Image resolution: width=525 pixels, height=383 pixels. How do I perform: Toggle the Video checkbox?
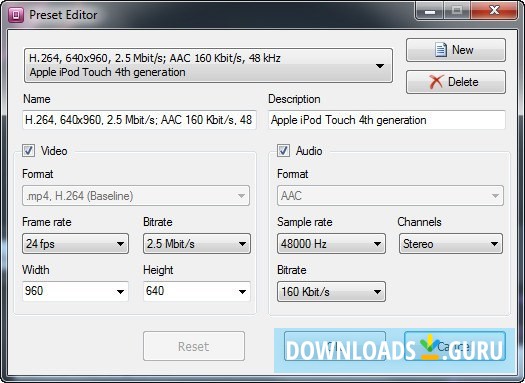coord(28,151)
